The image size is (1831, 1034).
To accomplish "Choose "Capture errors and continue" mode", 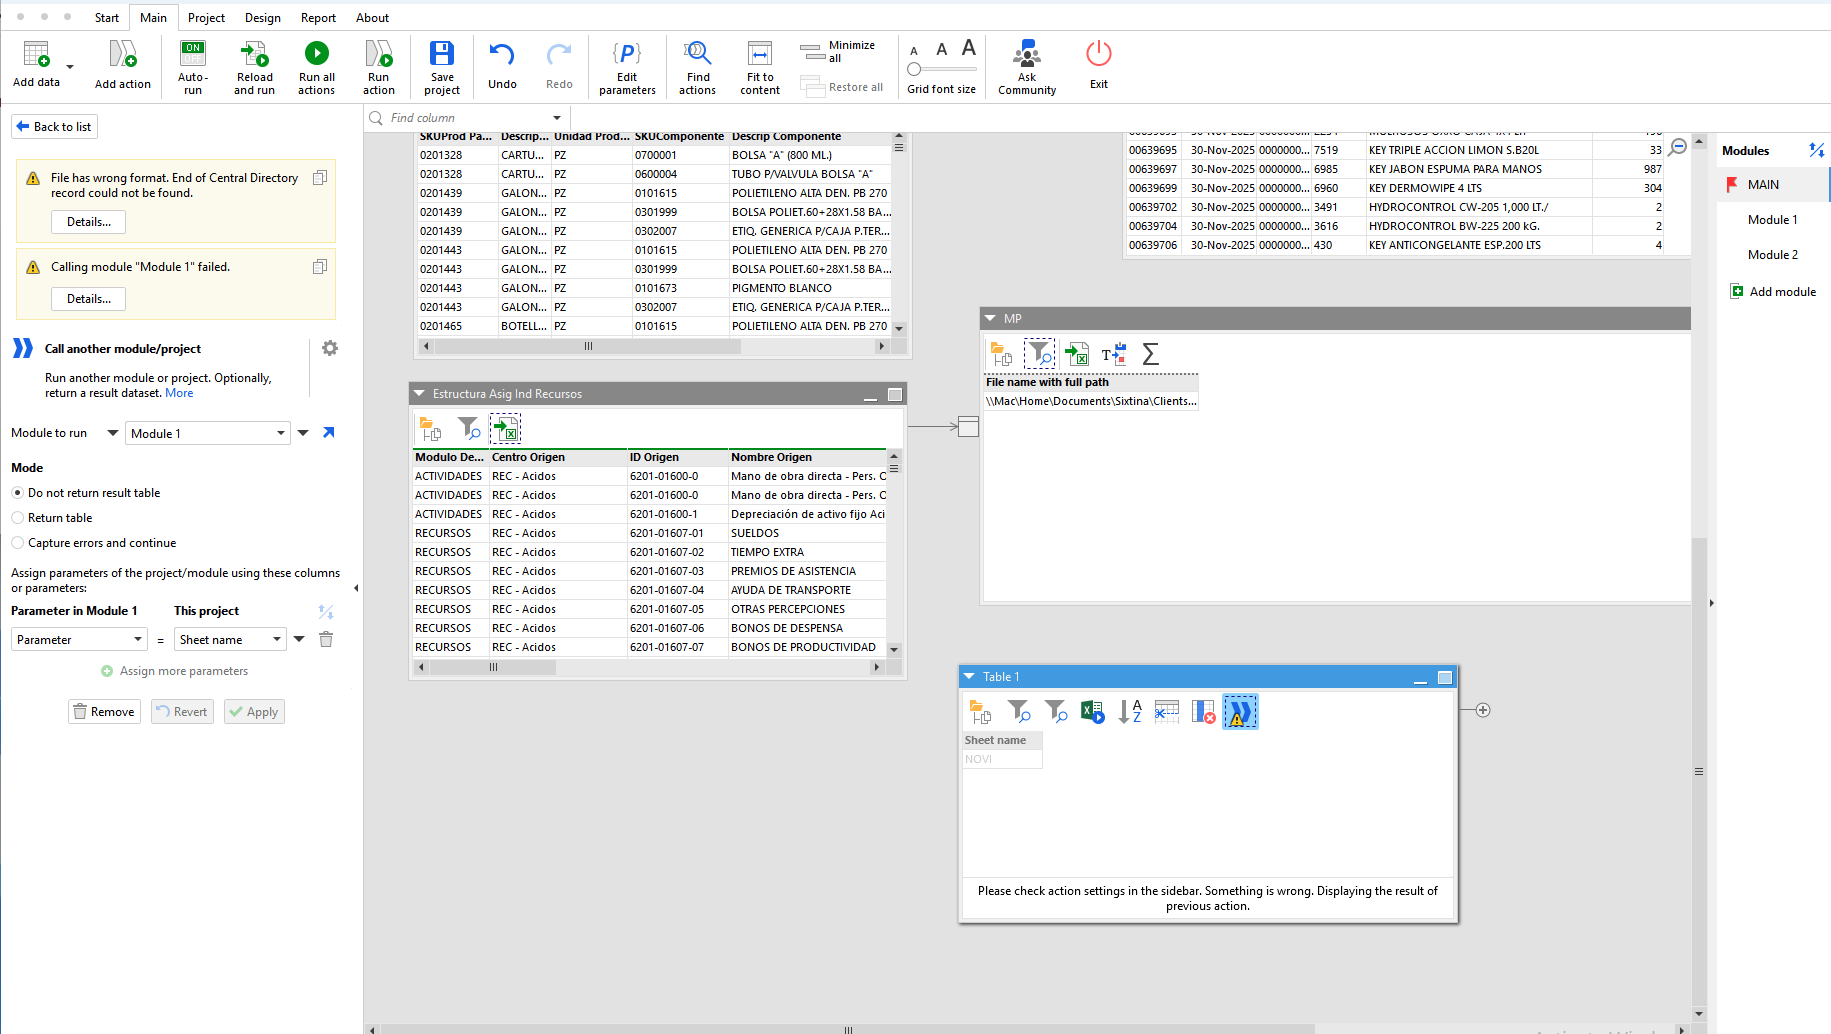I will click(18, 543).
